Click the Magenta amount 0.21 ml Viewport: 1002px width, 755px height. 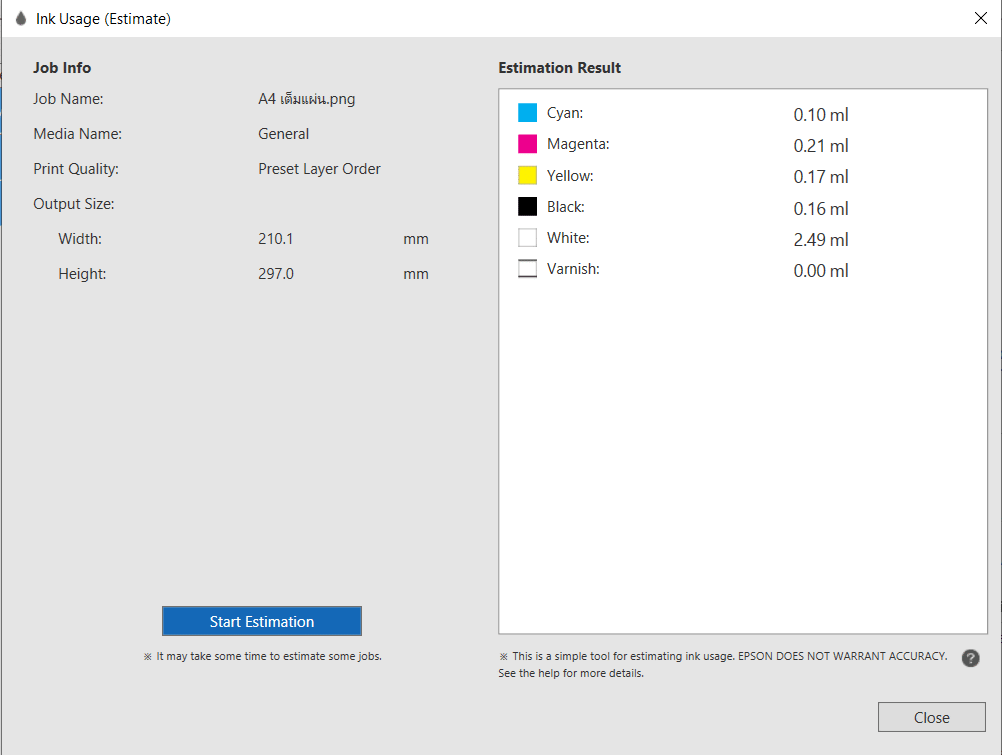point(820,146)
